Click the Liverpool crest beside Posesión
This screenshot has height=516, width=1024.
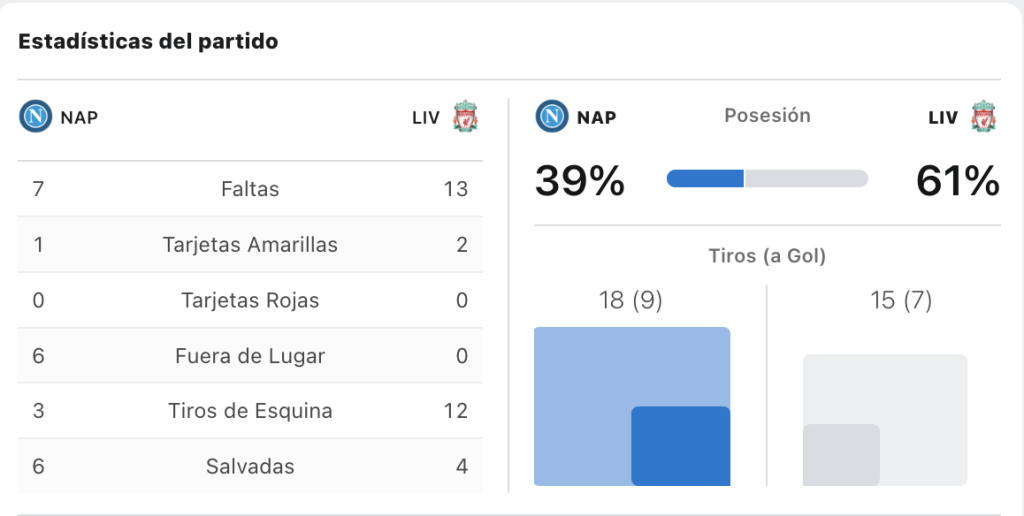[983, 117]
